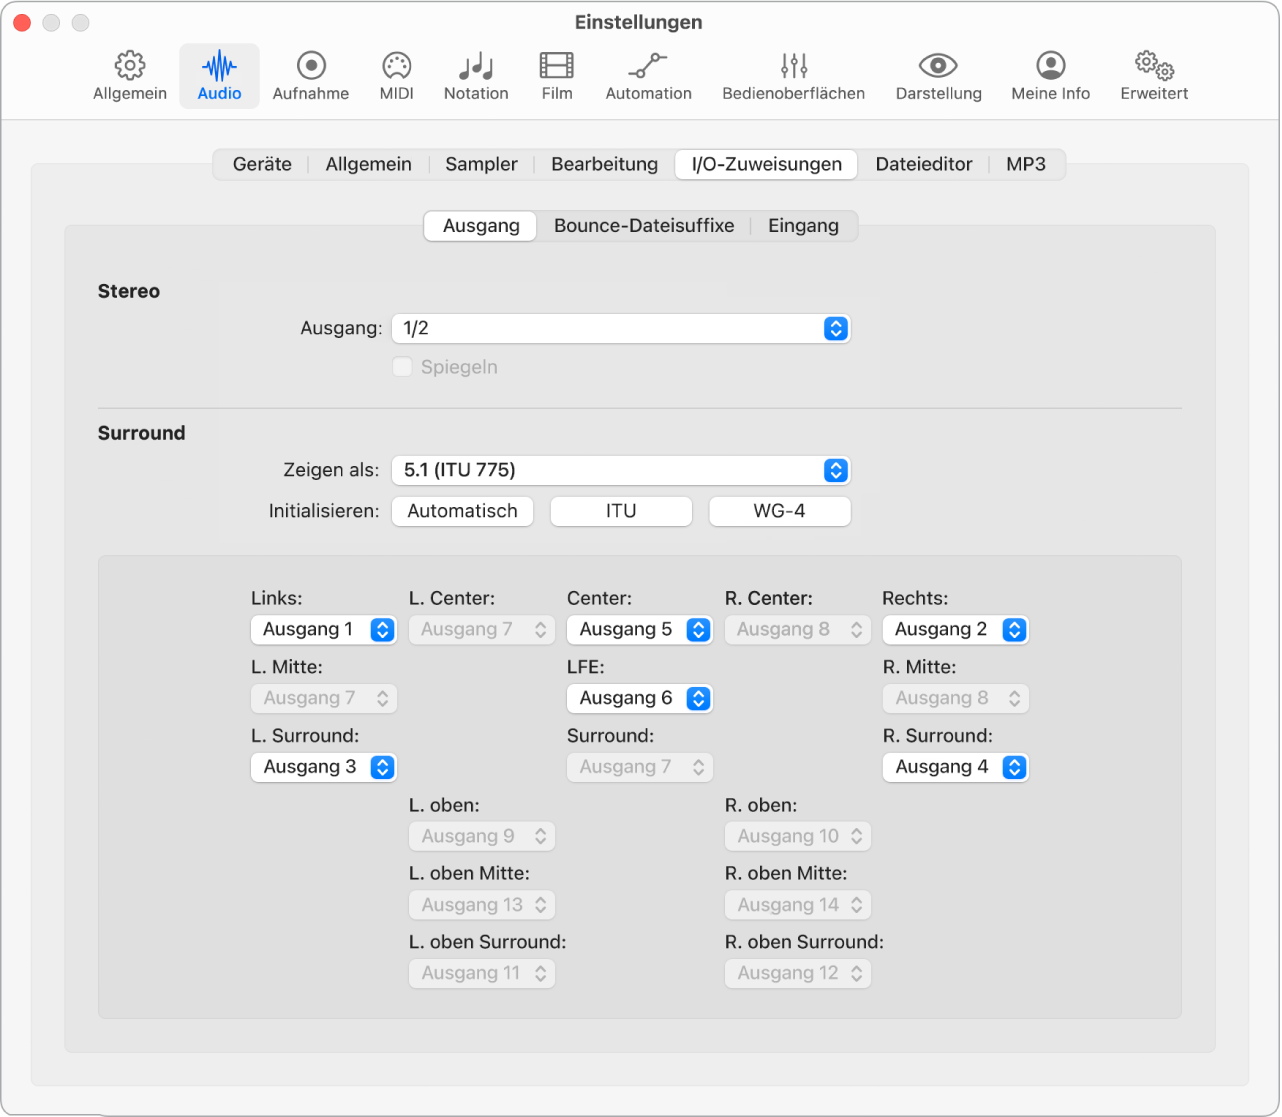
Task: Click the Automatisch initialize button
Action: [462, 511]
